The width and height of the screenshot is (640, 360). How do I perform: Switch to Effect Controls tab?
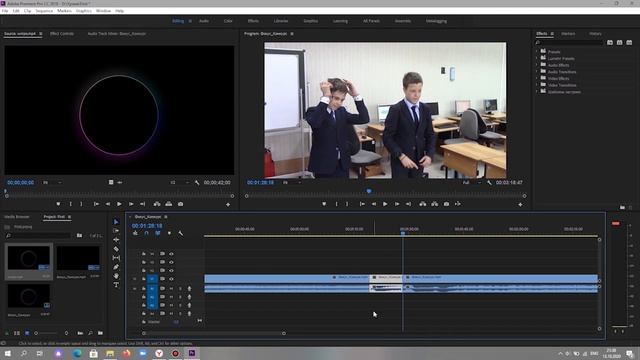[x=62, y=33]
